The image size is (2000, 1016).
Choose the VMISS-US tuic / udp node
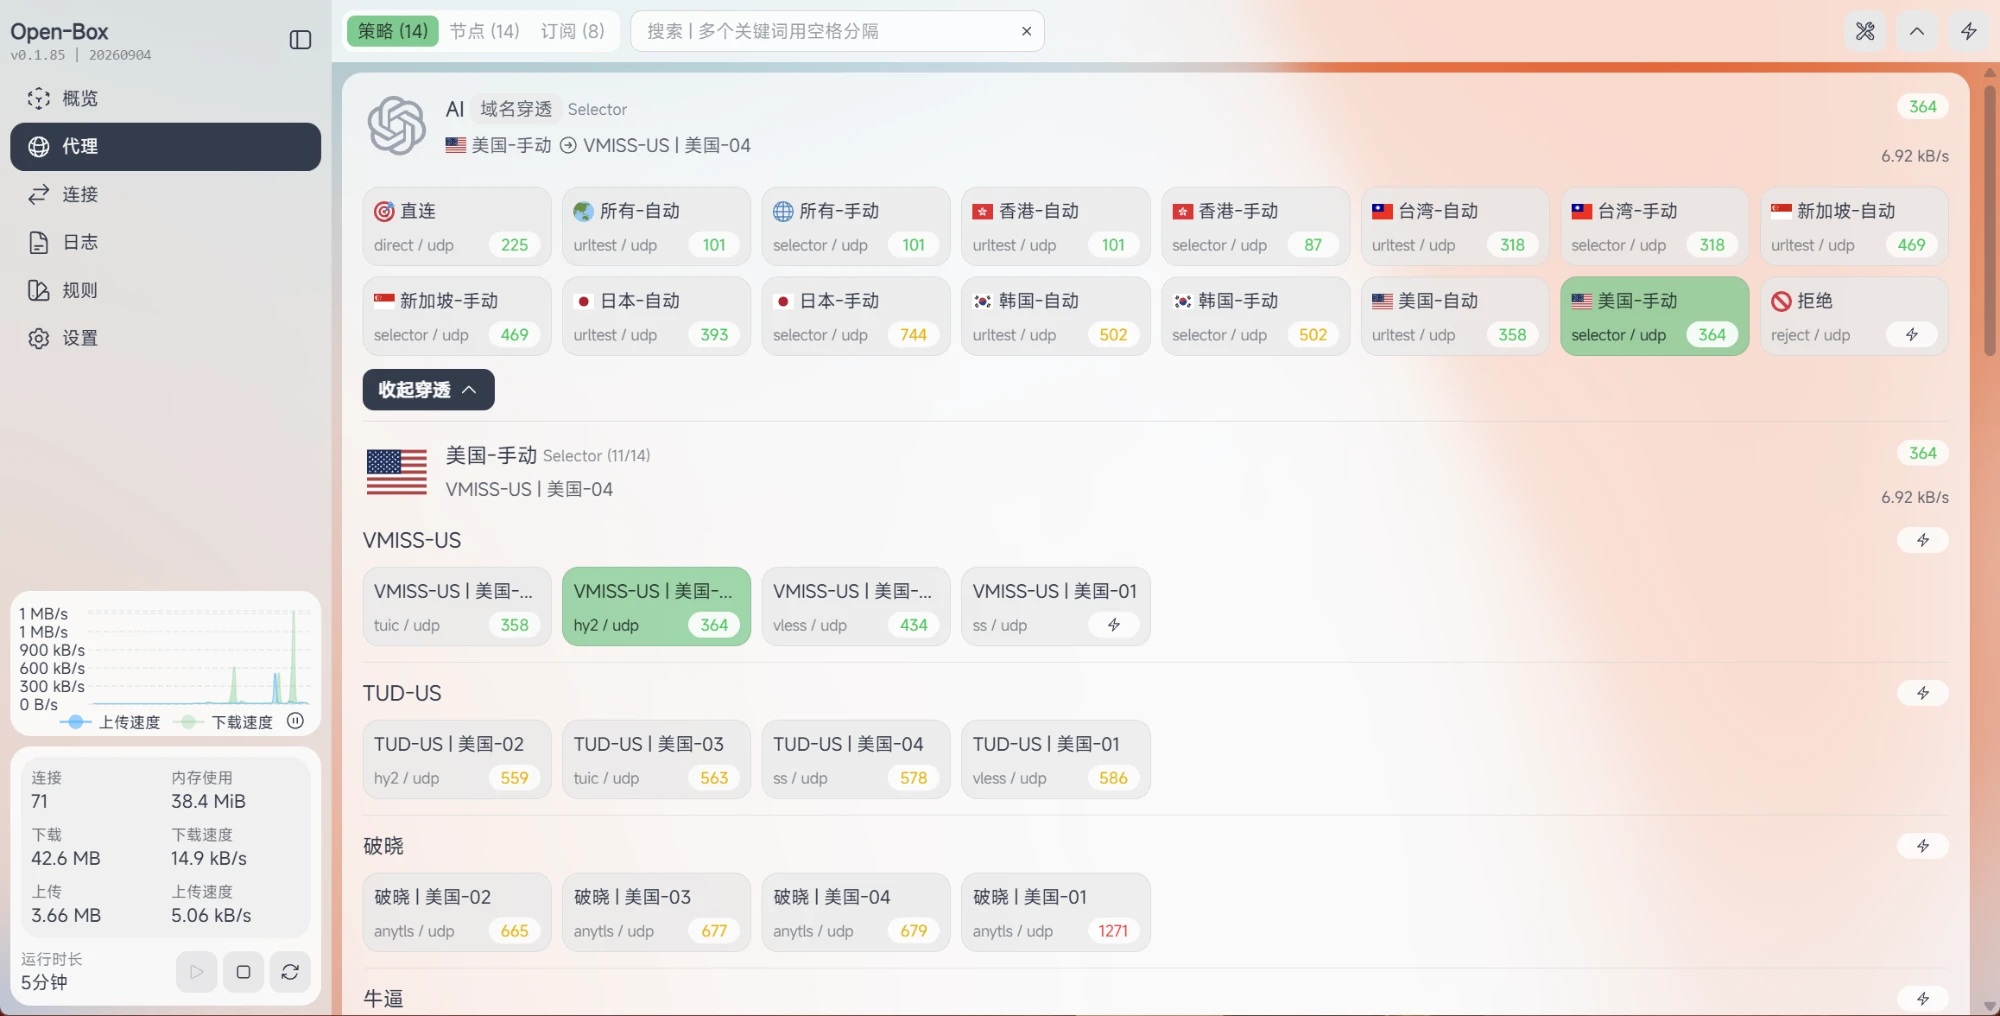[457, 607]
